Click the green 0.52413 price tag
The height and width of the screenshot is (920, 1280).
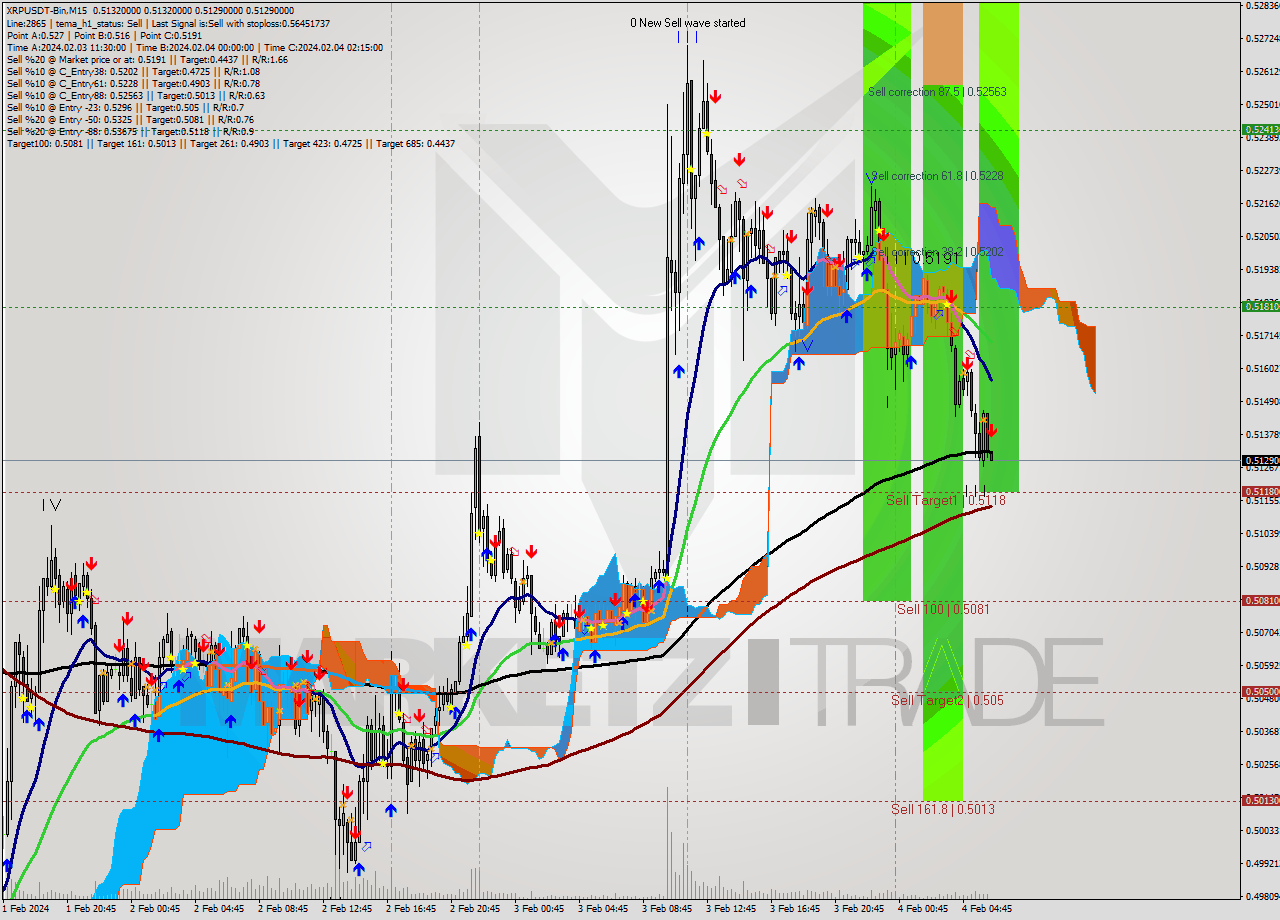[1260, 130]
